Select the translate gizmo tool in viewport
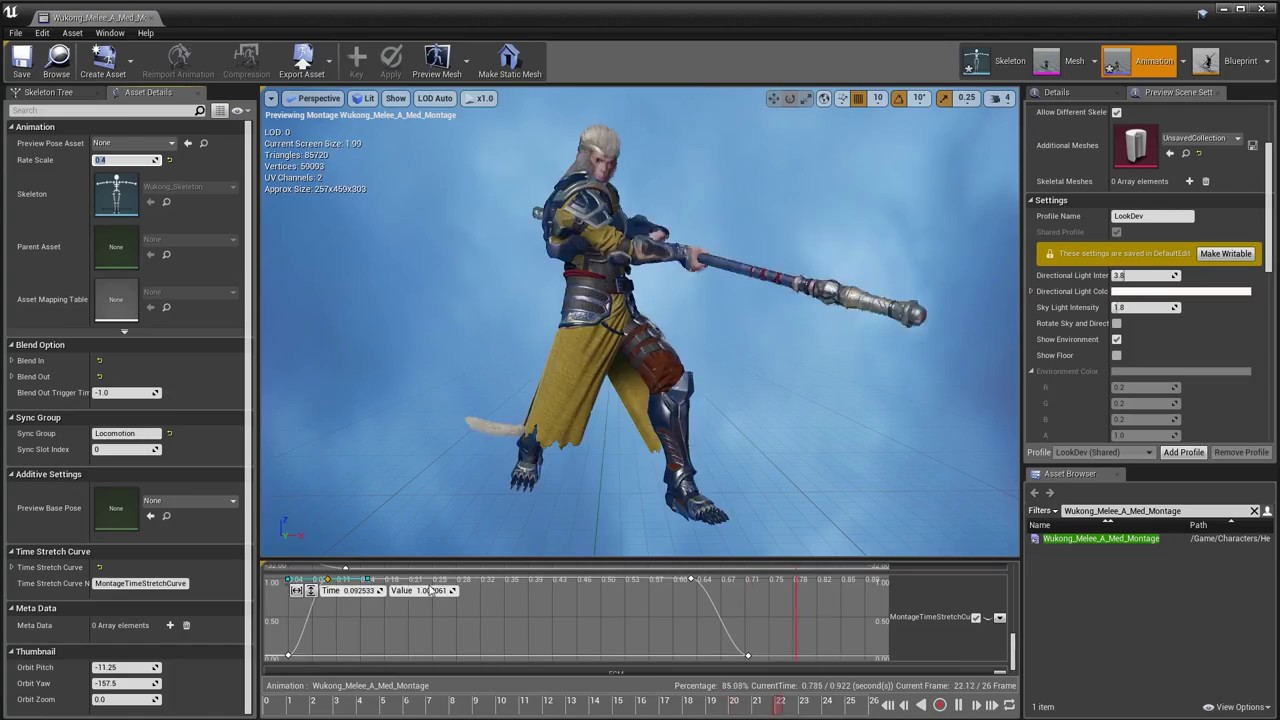 (x=773, y=98)
